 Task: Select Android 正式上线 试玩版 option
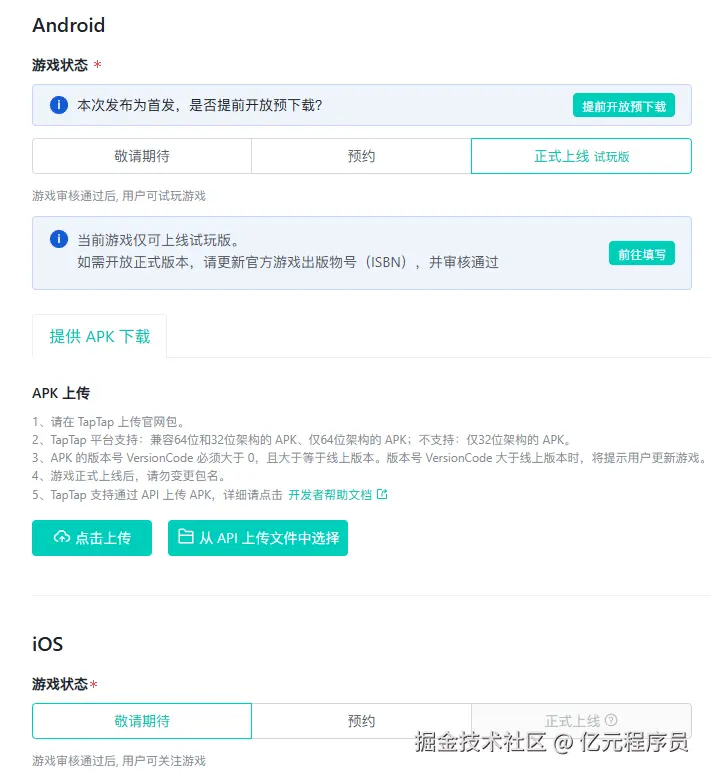point(581,156)
